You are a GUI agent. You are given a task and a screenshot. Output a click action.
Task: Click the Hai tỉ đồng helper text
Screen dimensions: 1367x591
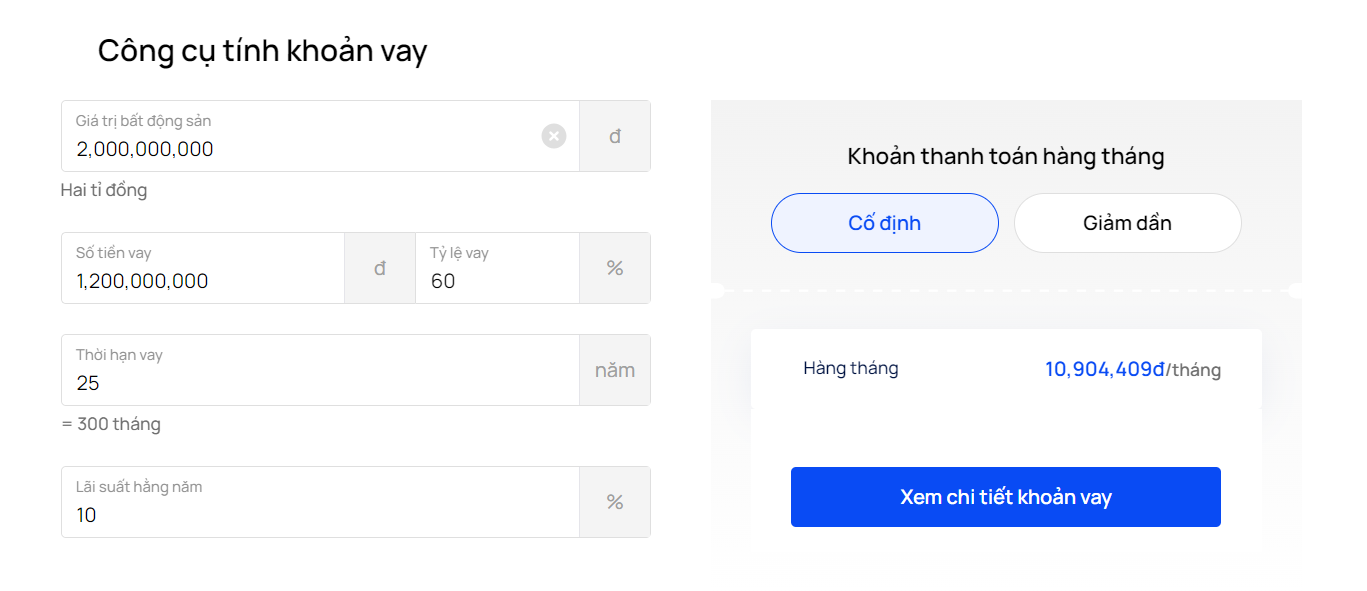[x=104, y=190]
